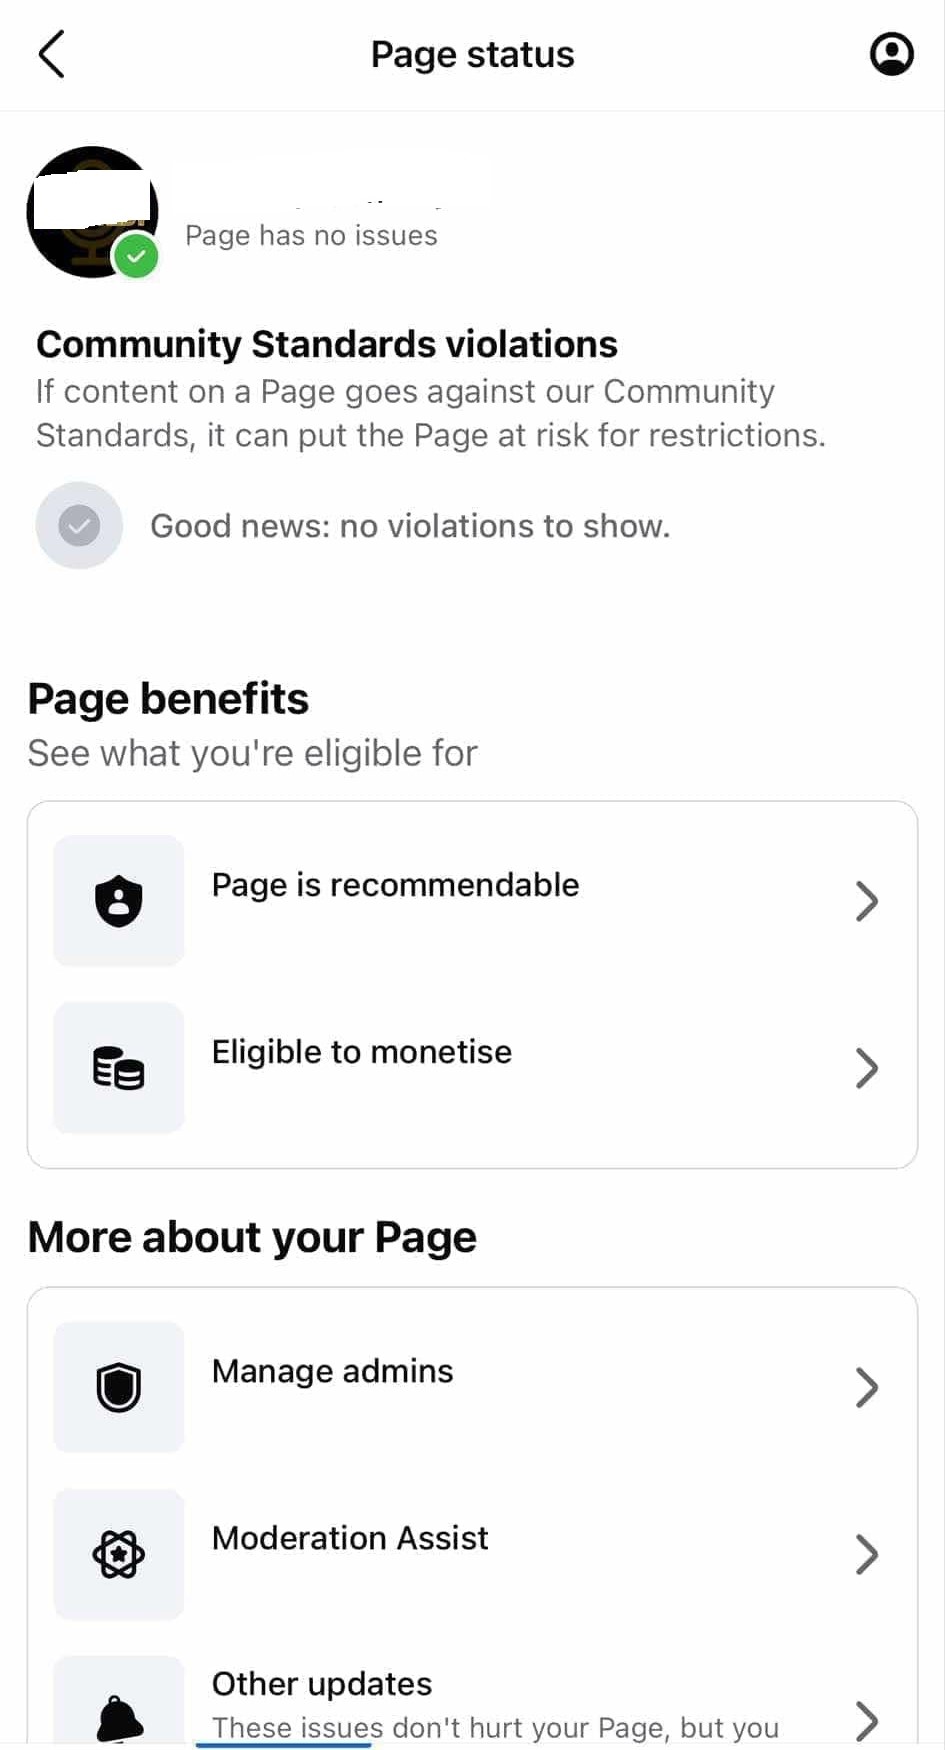The image size is (945, 1750).
Task: Tap the Manage admins shield icon
Action: point(119,1387)
